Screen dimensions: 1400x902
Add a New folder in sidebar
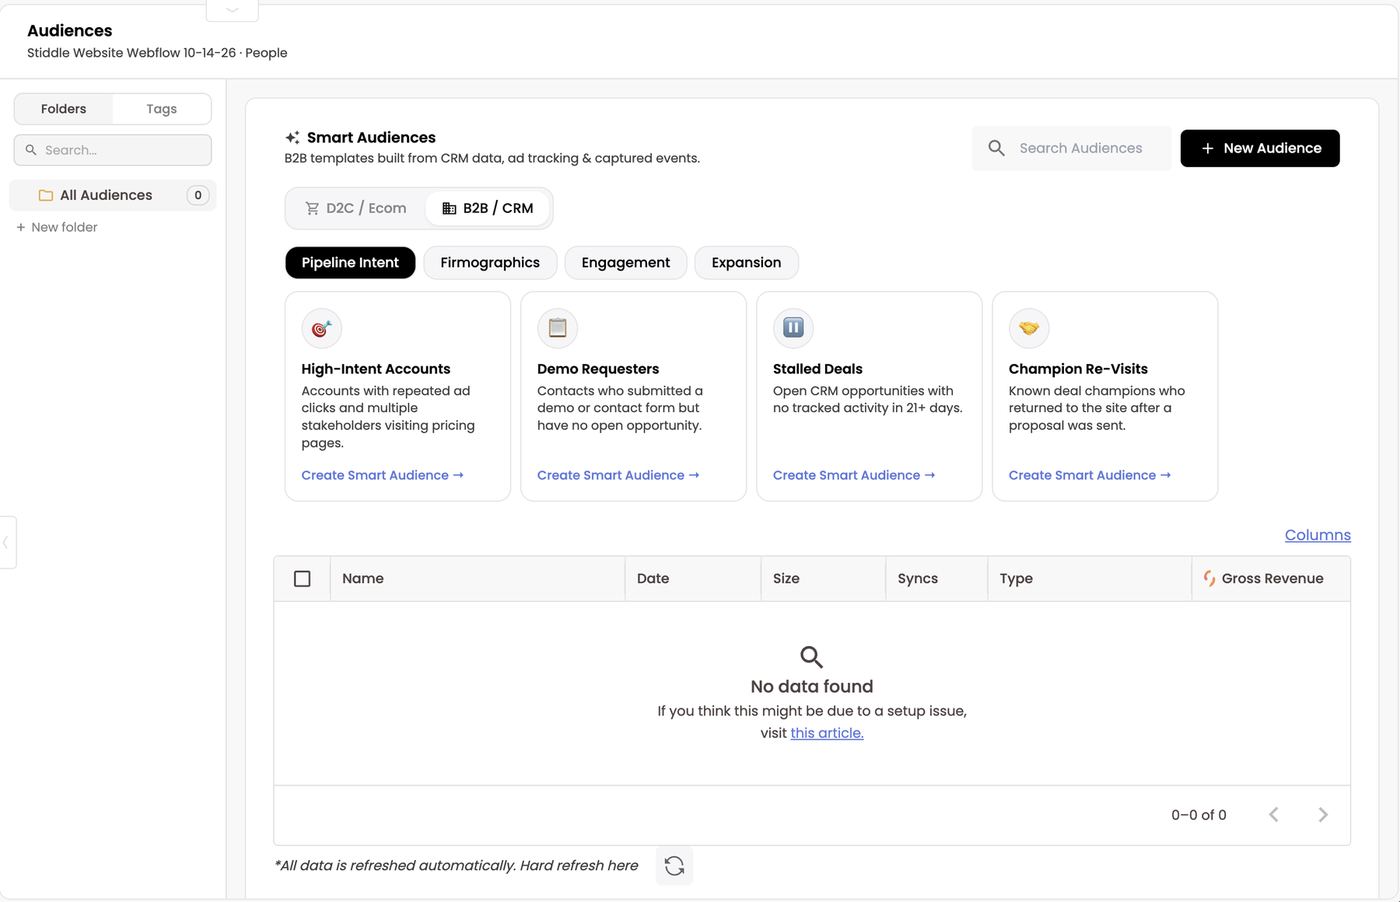(57, 227)
